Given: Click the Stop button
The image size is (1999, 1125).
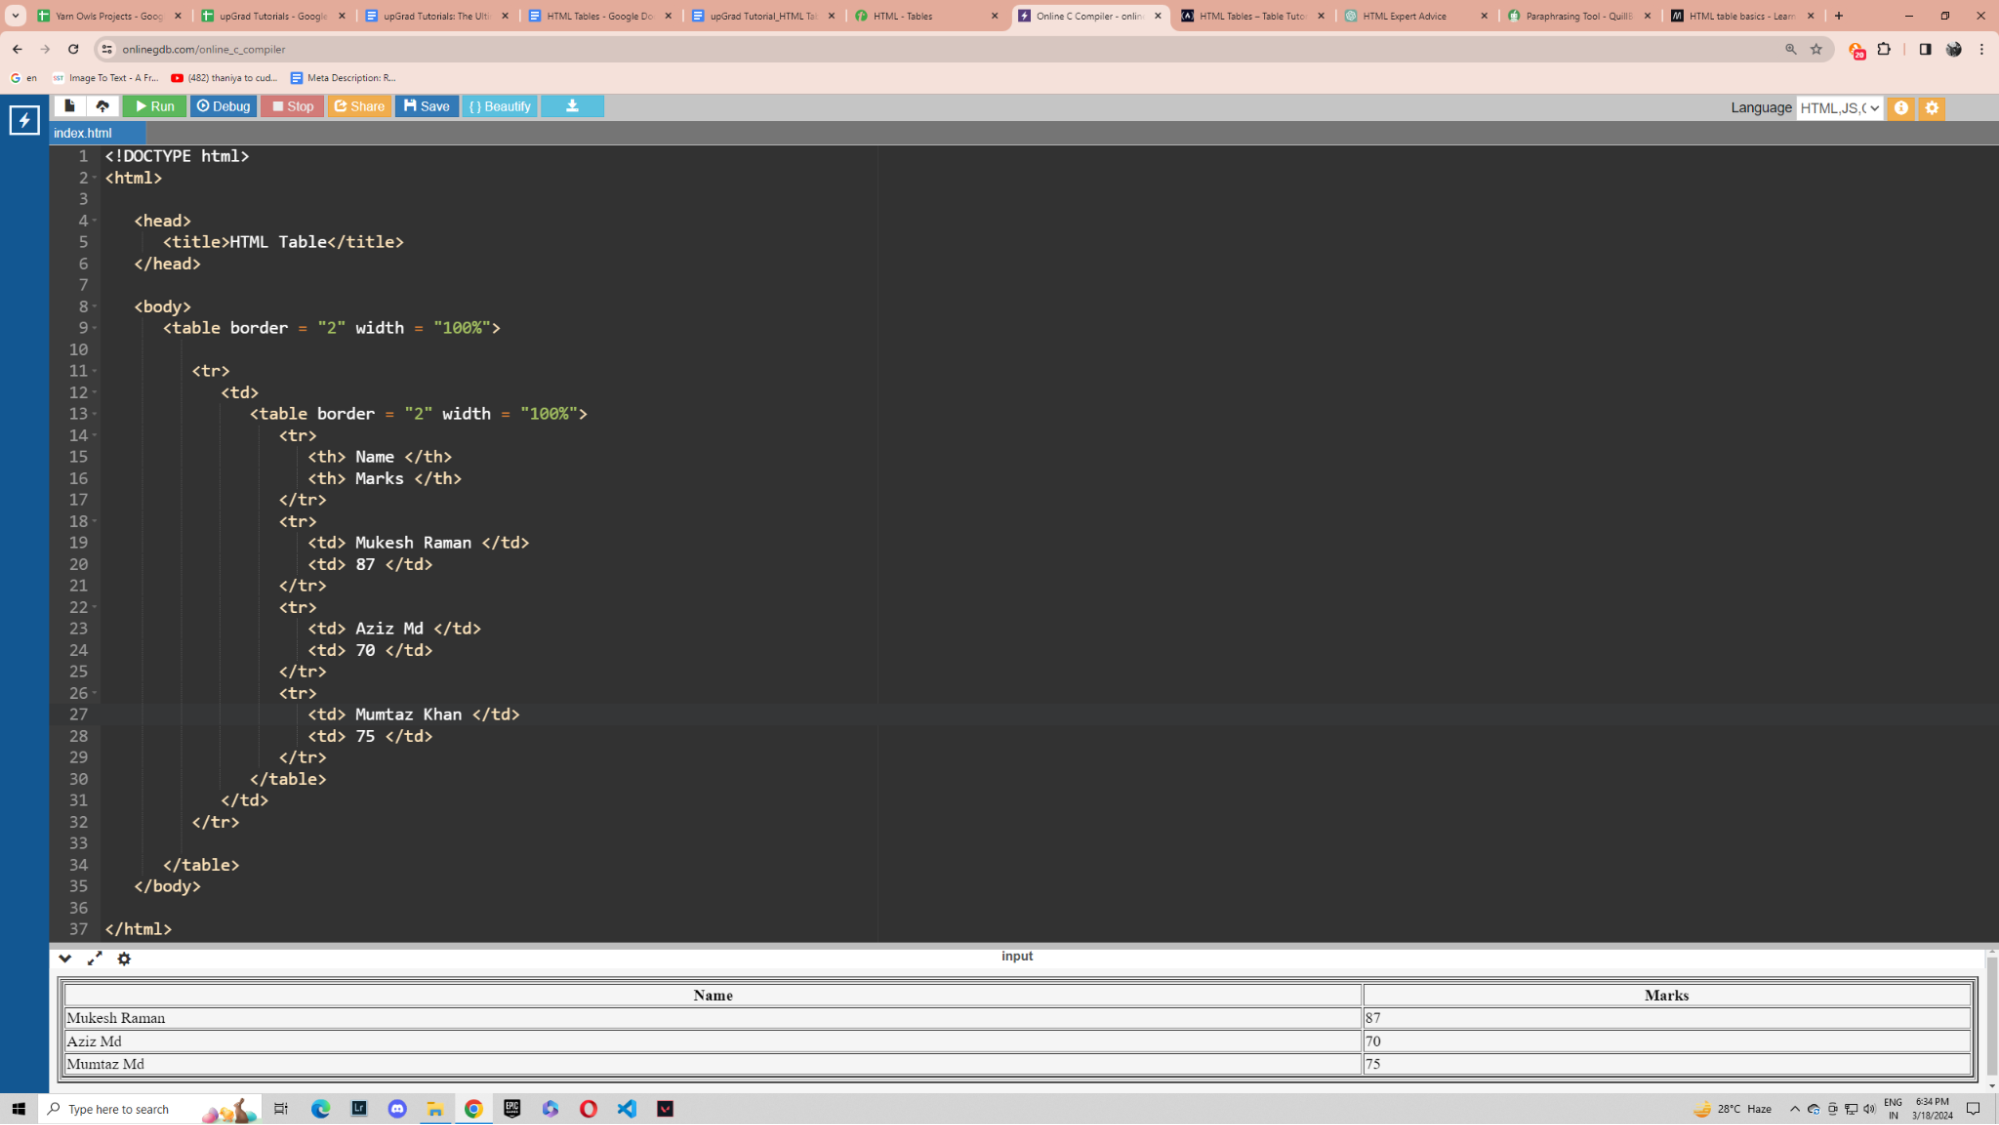Looking at the screenshot, I should tap(292, 106).
